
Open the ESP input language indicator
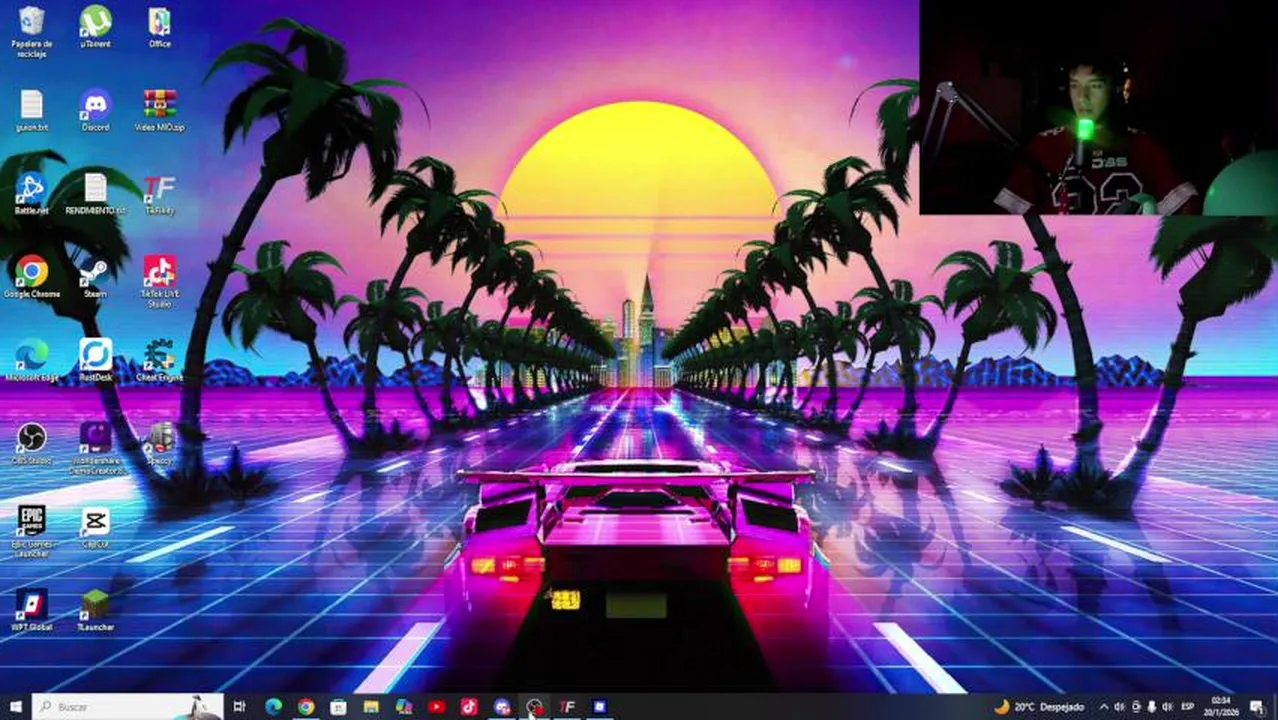tap(1188, 707)
